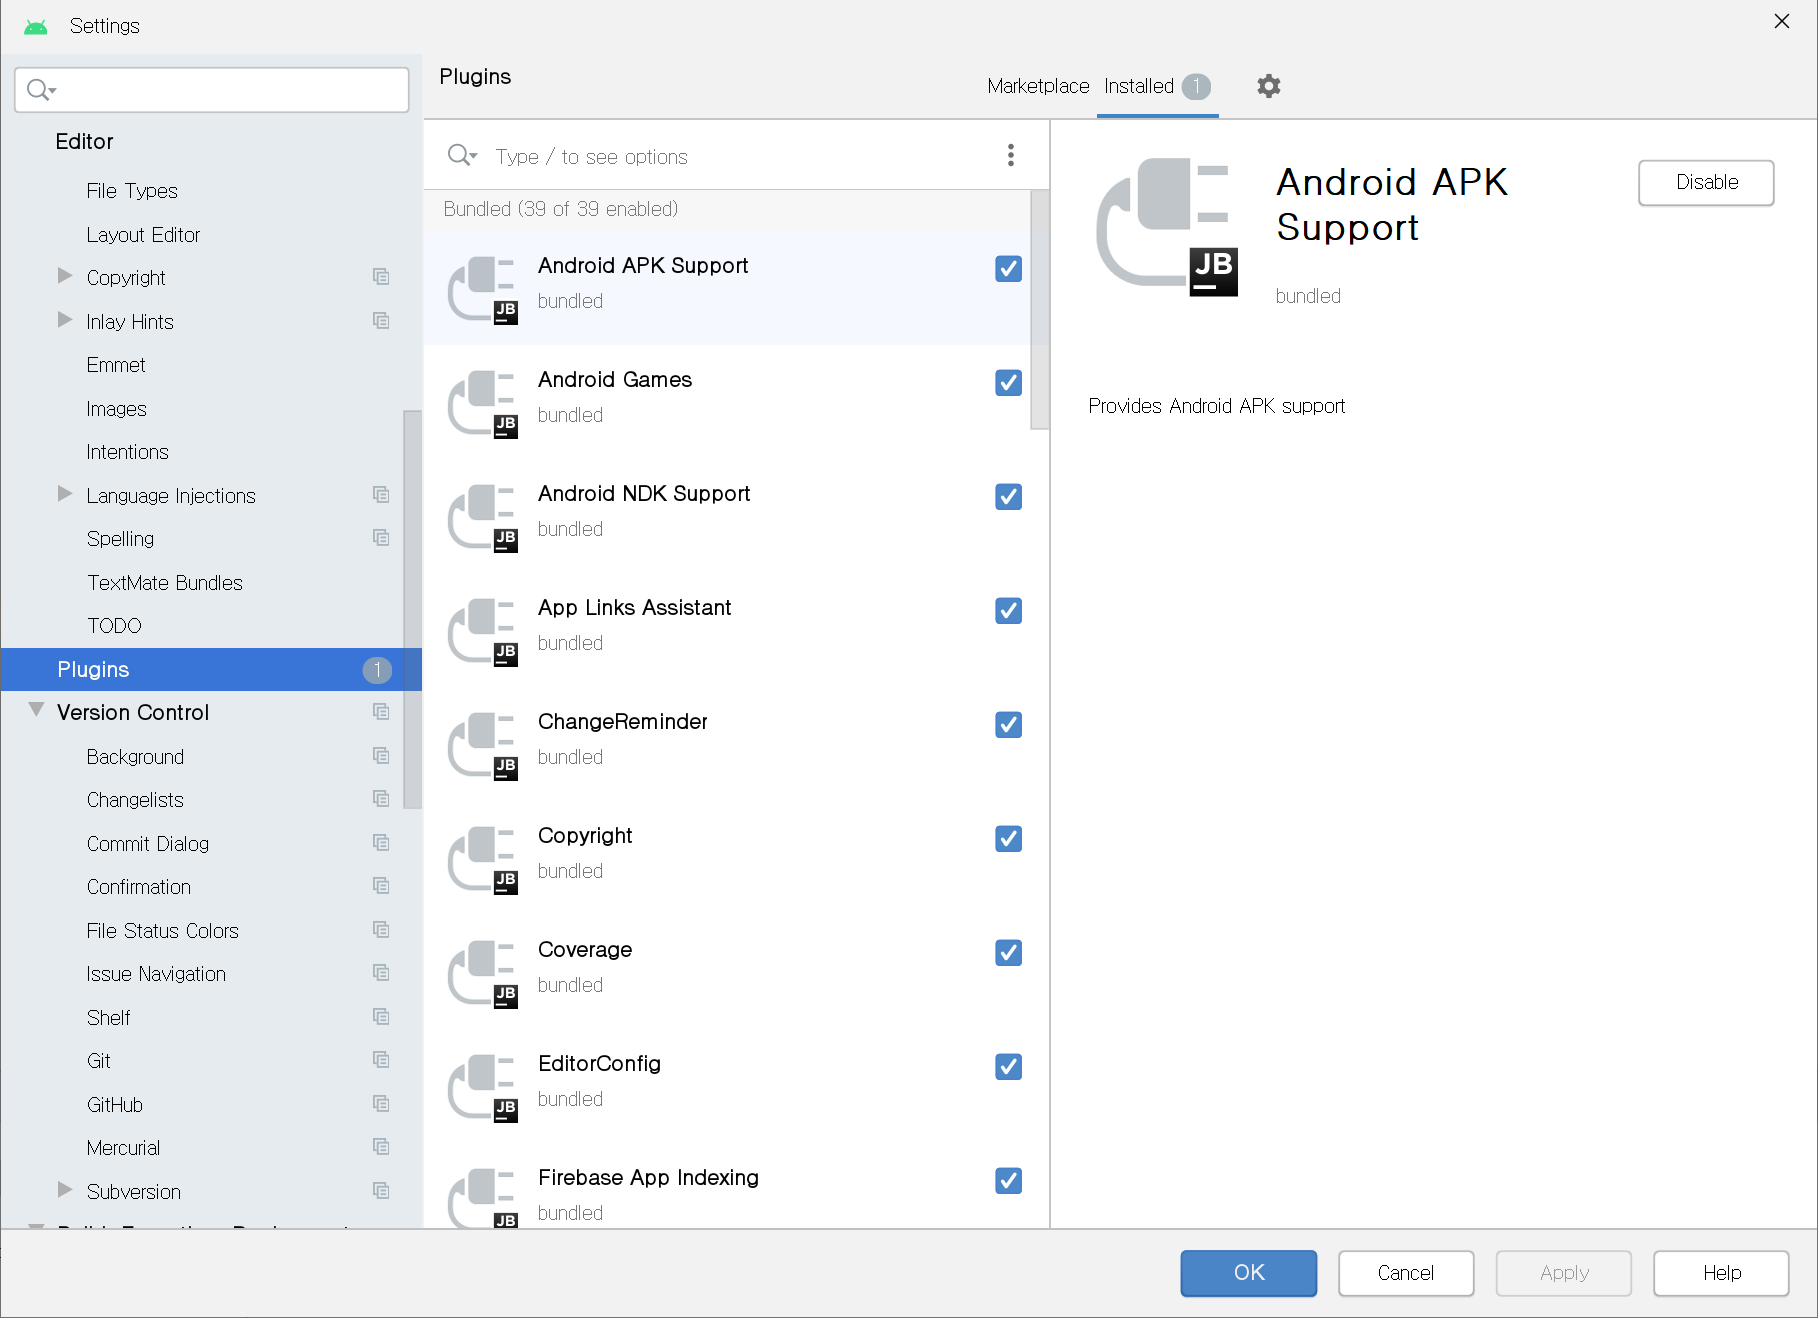The height and width of the screenshot is (1318, 1818).
Task: Uncheck Android Games plugin
Action: coord(1008,382)
